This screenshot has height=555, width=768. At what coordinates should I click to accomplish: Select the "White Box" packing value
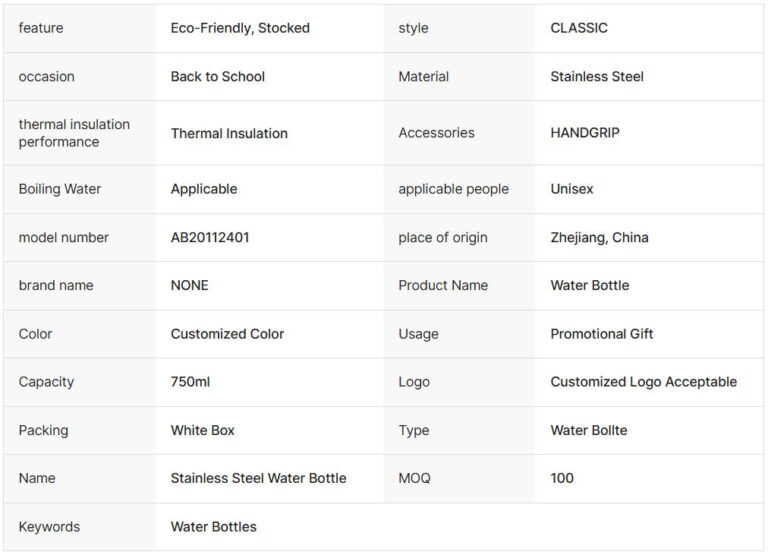point(203,430)
